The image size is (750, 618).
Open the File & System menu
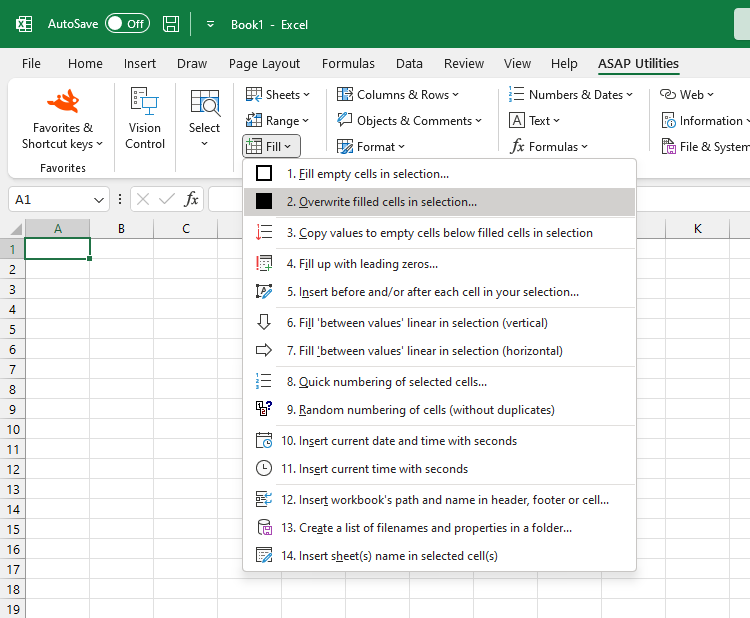click(705, 146)
